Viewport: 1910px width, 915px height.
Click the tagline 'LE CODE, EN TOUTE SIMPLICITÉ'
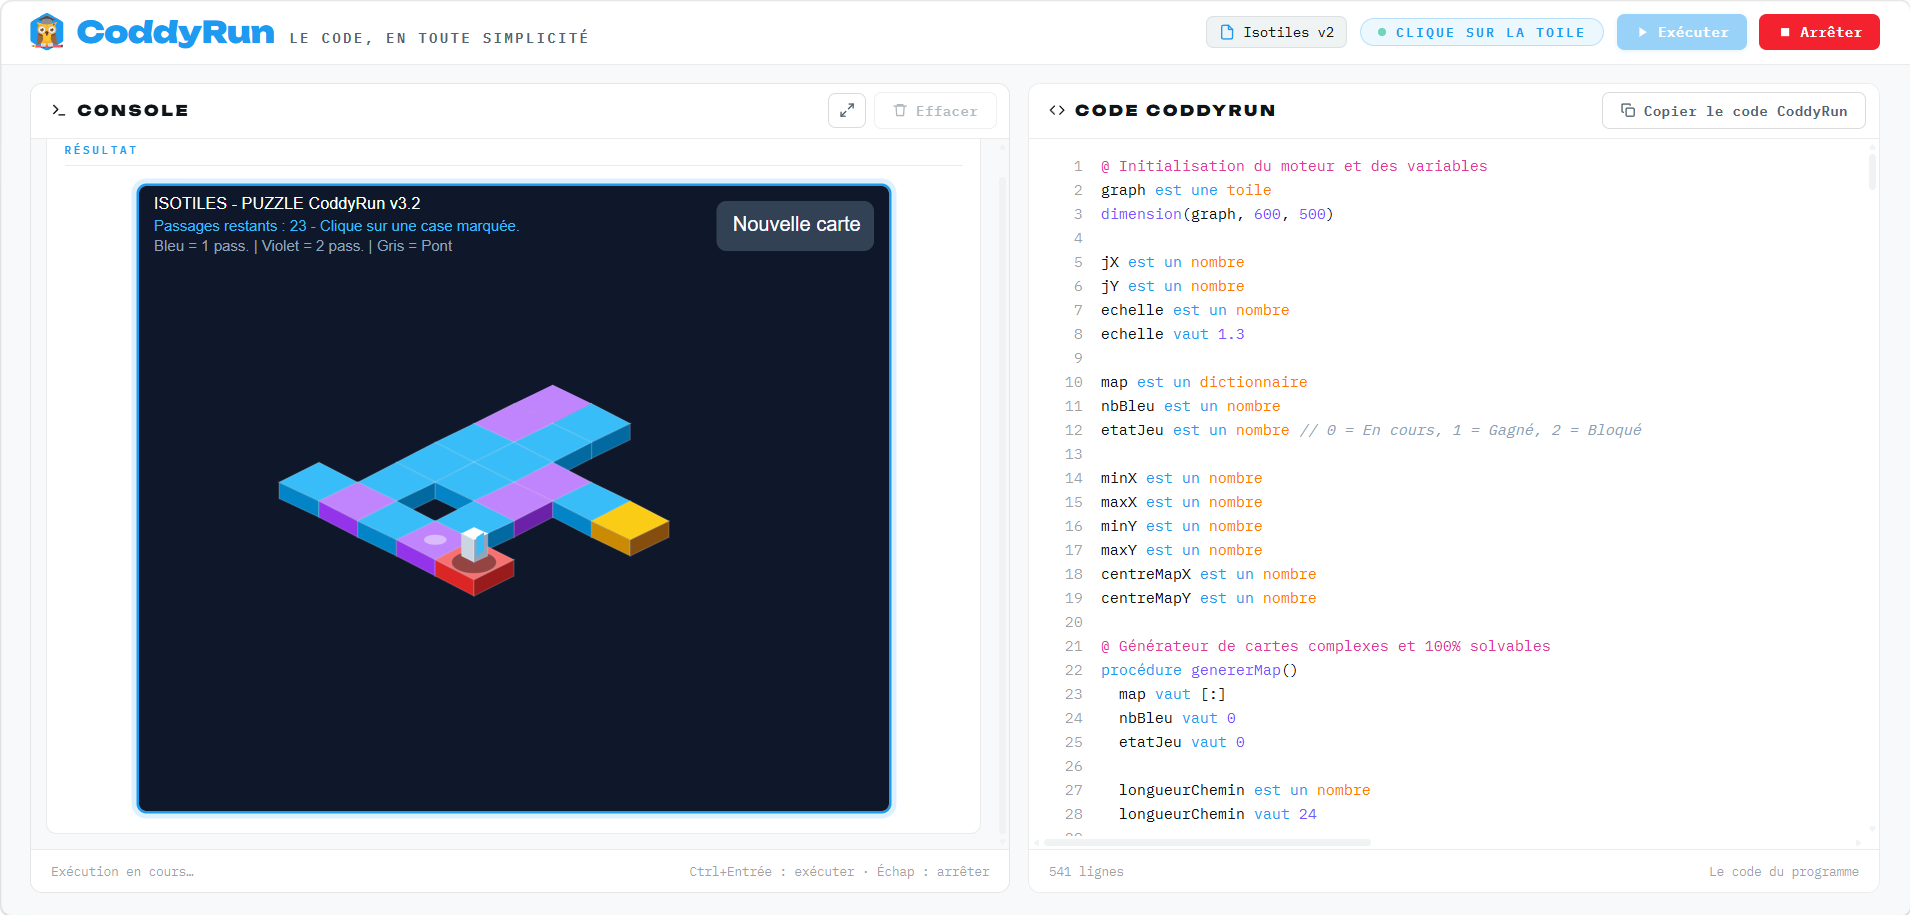pos(439,38)
